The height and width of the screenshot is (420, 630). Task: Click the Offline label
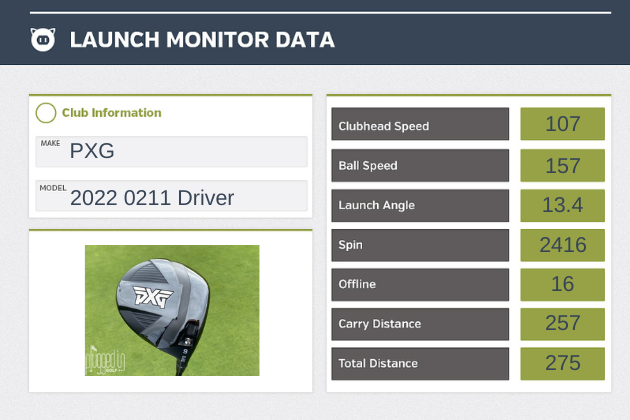[x=420, y=284]
